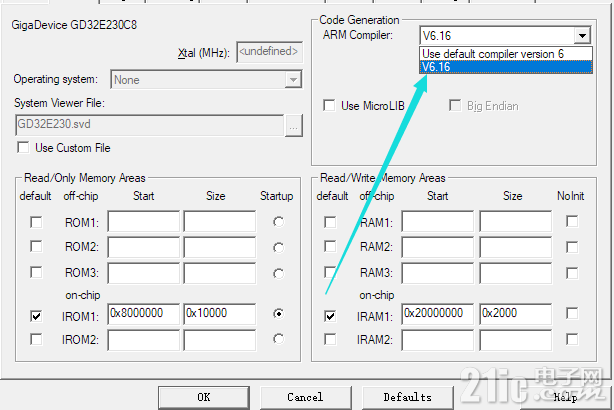Viewport: 614px width, 410px height.
Task: Toggle the Big Endian checkbox
Action: pyautogui.click(x=455, y=106)
